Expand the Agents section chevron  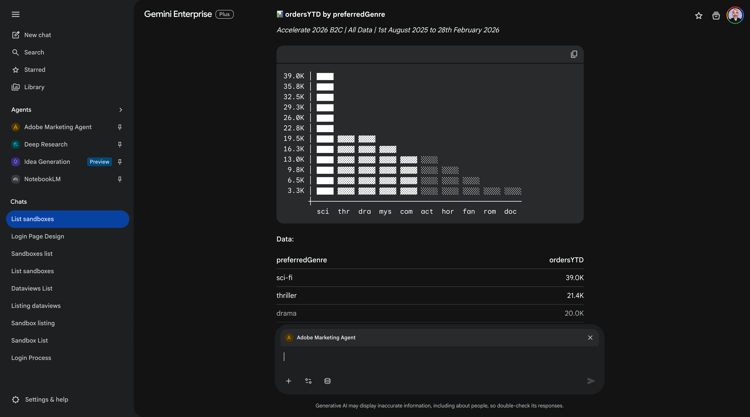click(x=121, y=110)
